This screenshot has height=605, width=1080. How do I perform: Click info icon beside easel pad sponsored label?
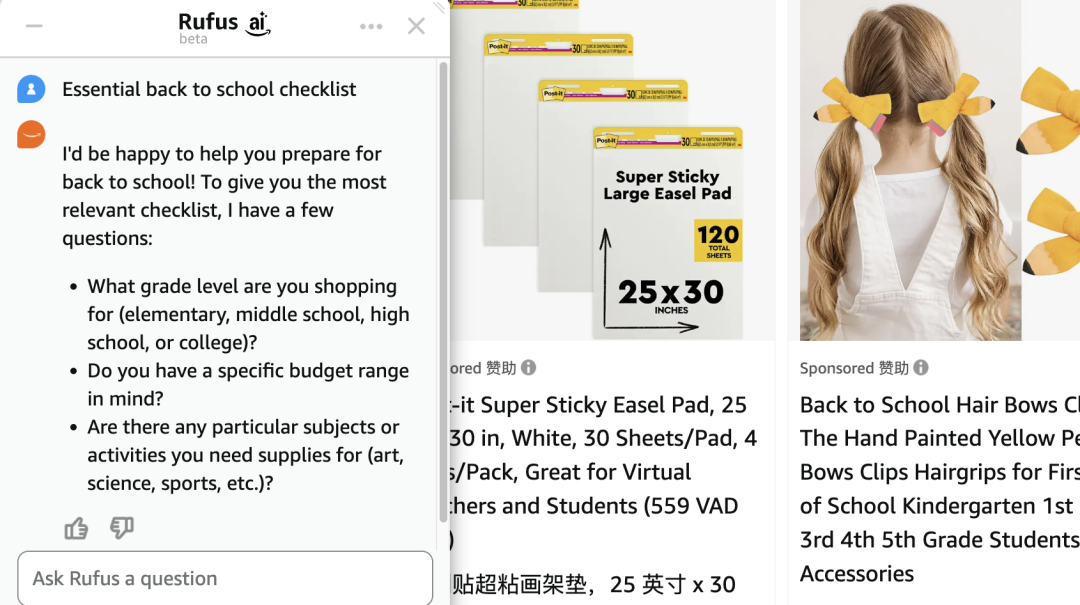click(x=528, y=368)
